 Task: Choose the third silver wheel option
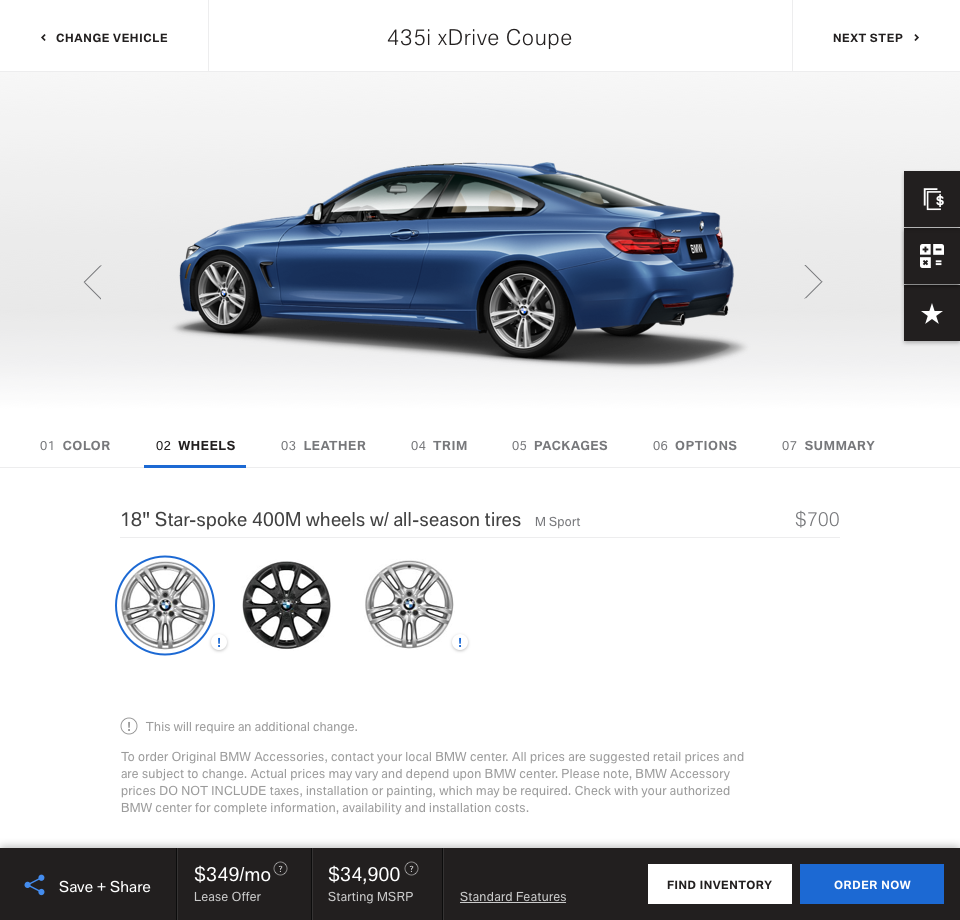(x=409, y=605)
